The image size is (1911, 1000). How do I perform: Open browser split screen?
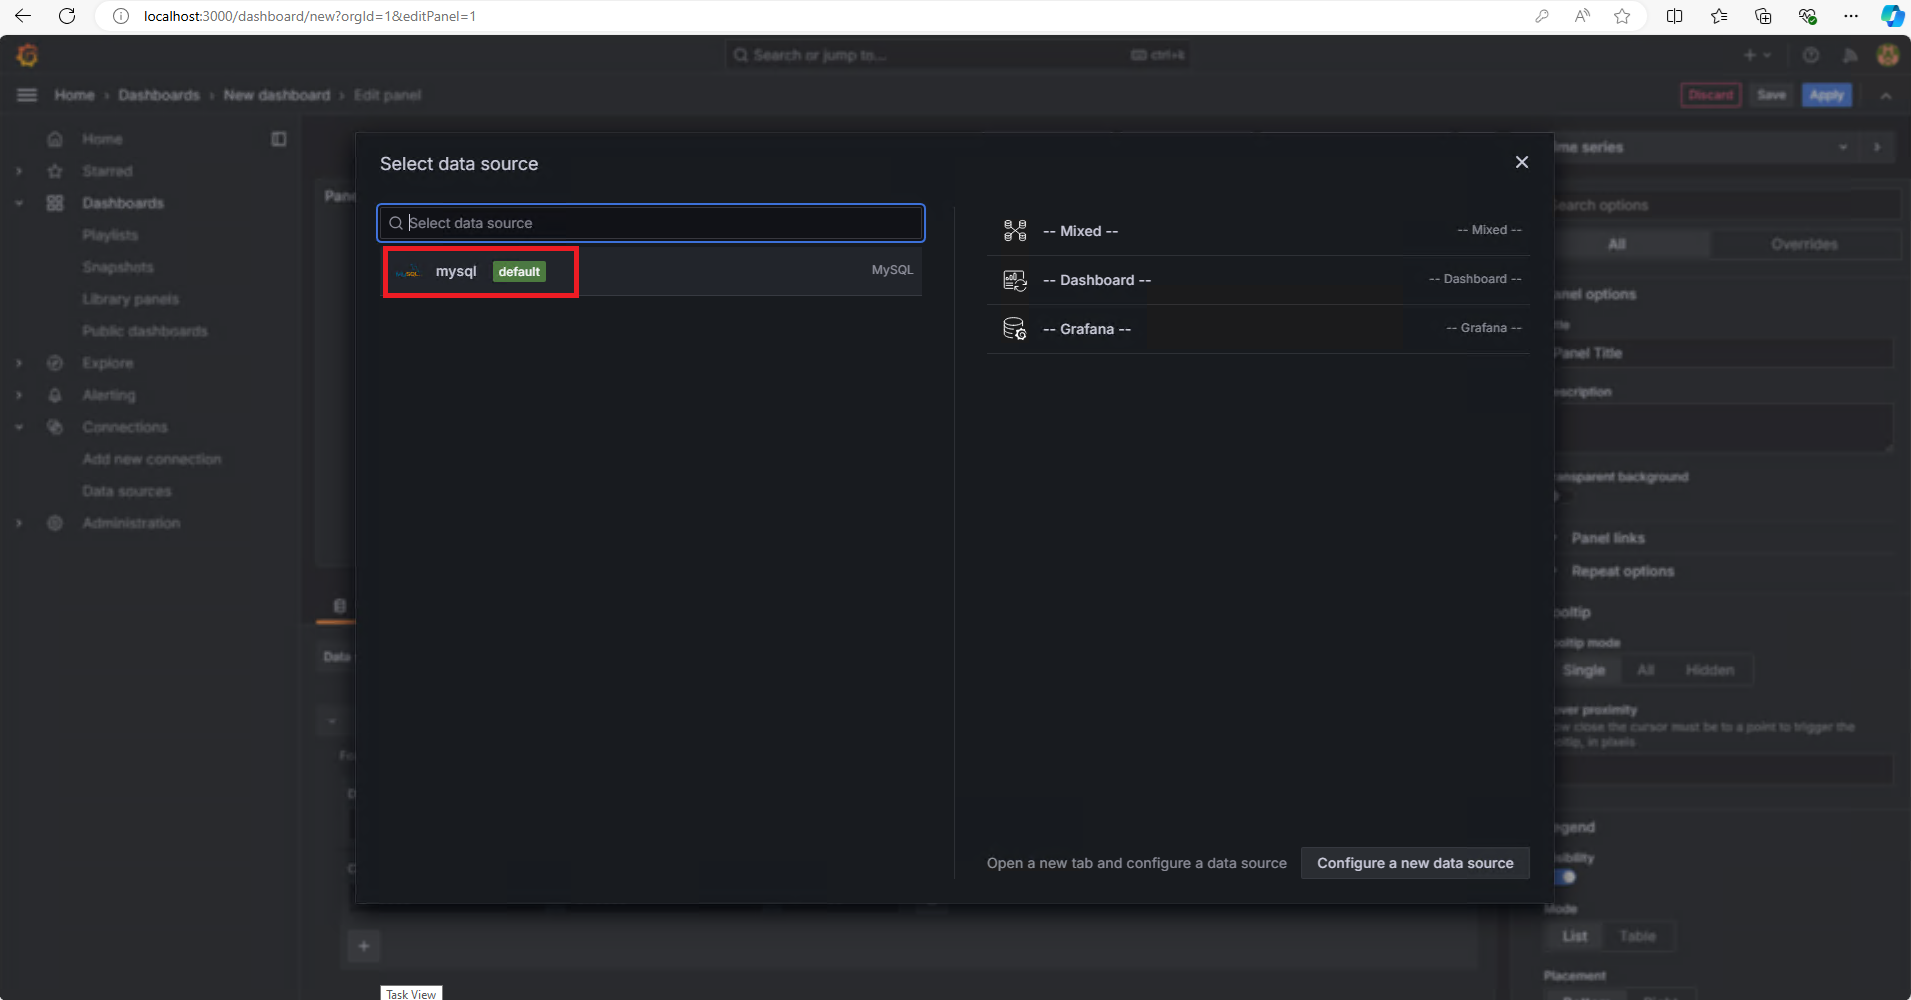[x=1675, y=16]
